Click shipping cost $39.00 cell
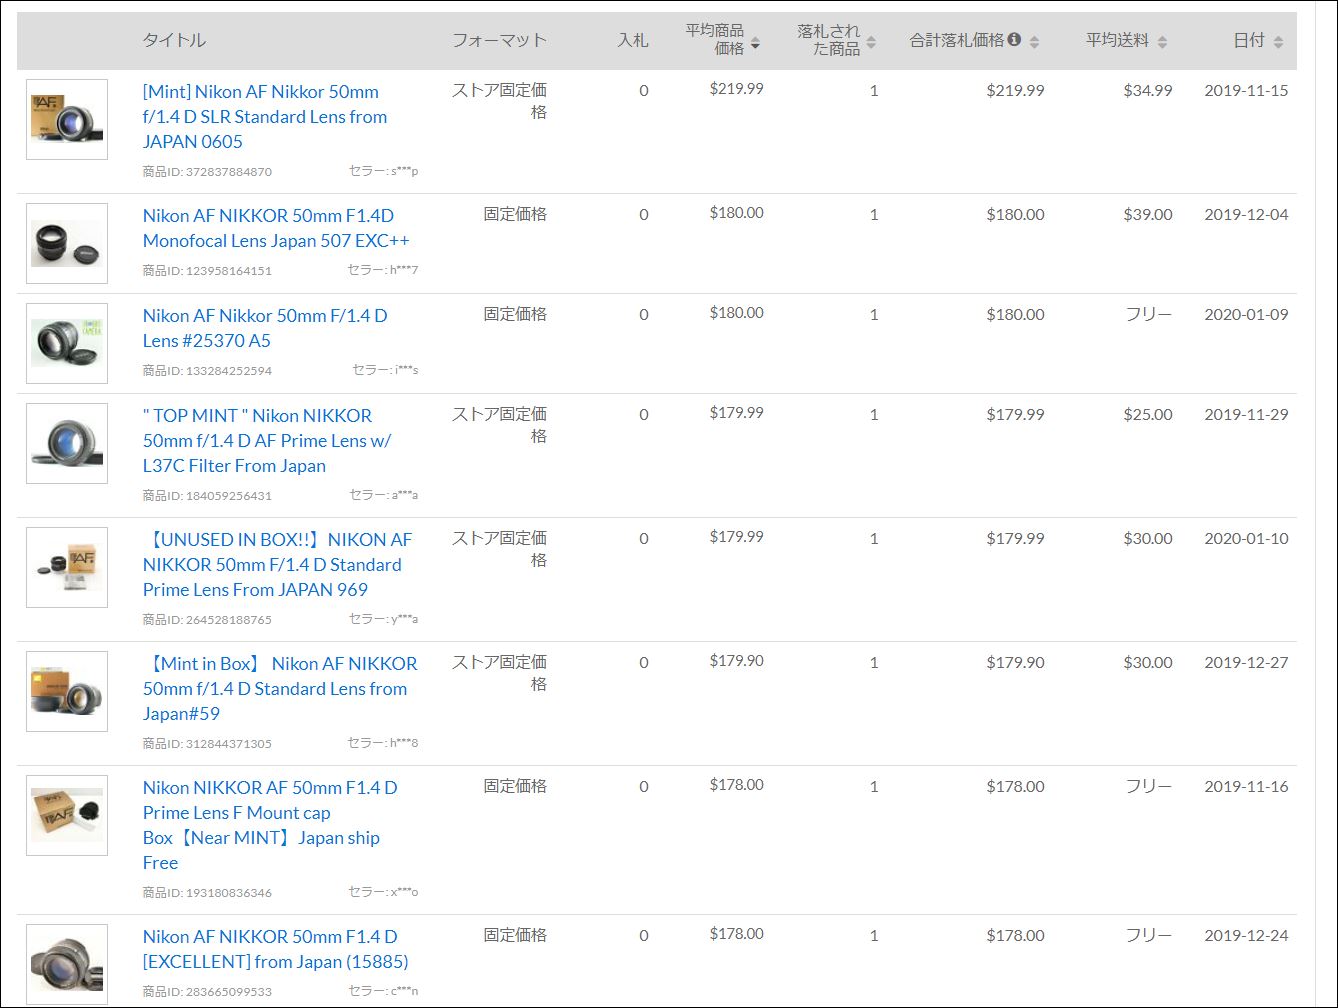This screenshot has width=1338, height=1008. (x=1148, y=215)
